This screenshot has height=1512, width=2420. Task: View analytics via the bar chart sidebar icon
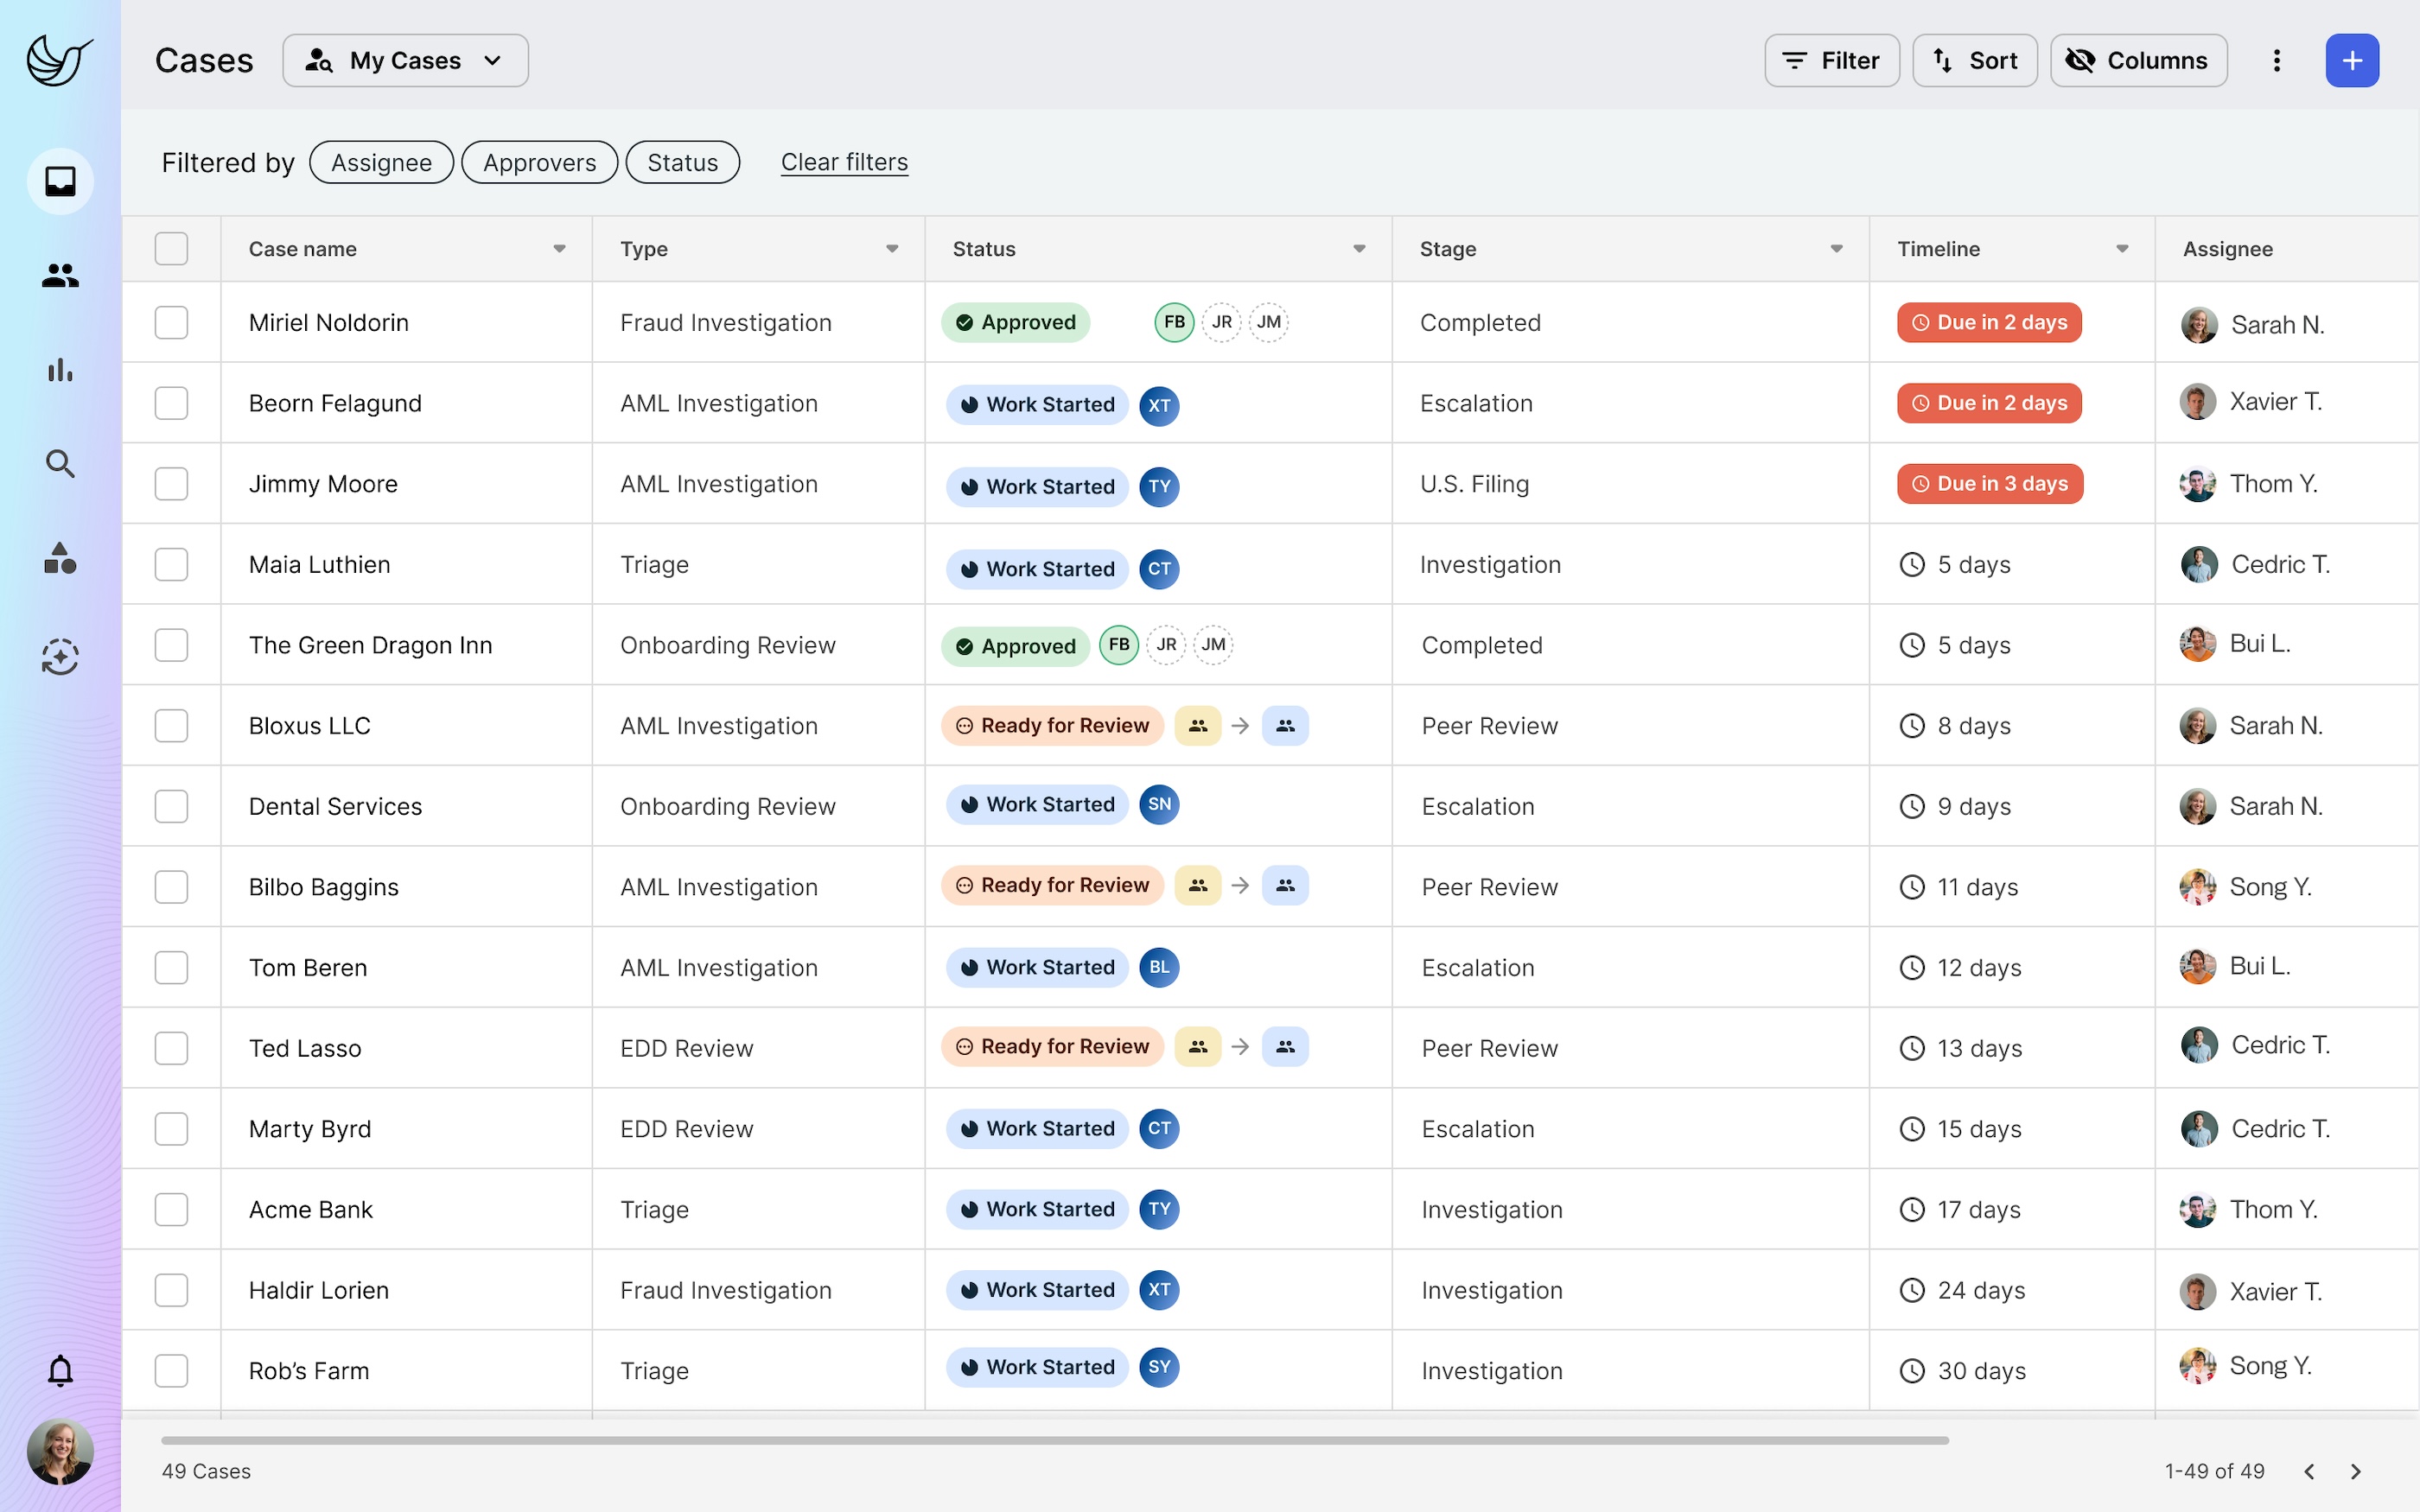click(x=59, y=371)
